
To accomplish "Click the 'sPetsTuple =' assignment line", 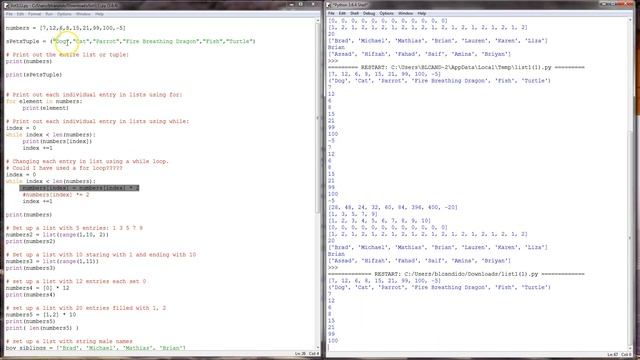I will pos(130,41).
